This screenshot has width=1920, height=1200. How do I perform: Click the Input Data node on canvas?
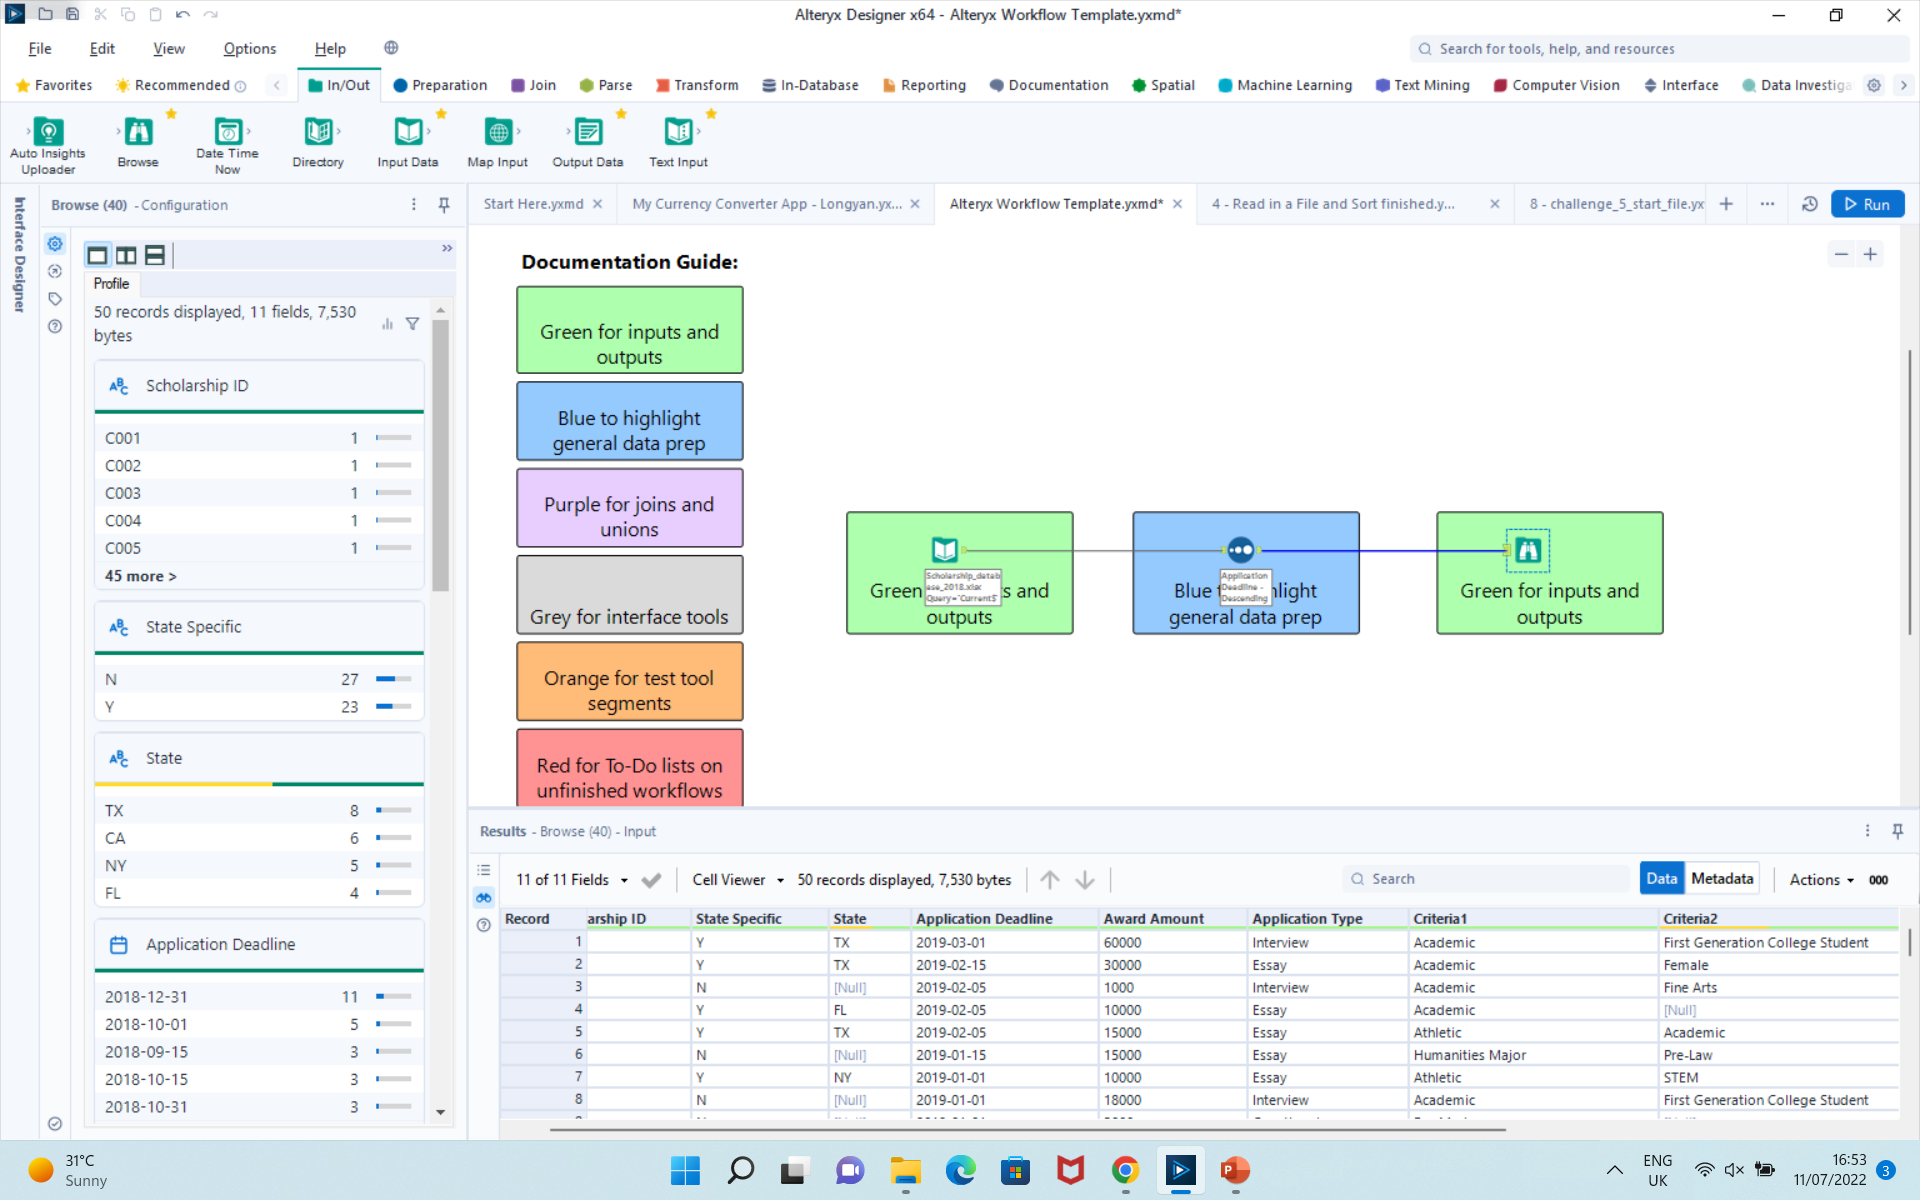click(x=945, y=549)
